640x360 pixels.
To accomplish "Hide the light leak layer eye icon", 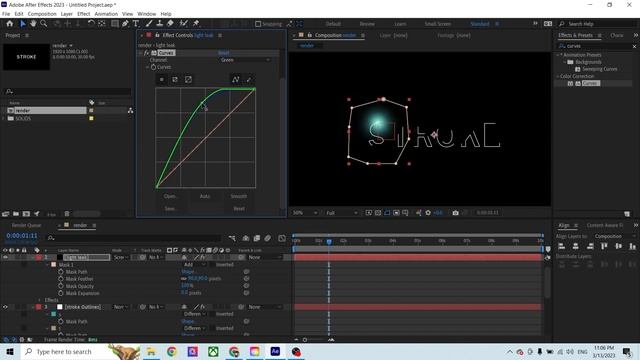I will [x=5, y=257].
